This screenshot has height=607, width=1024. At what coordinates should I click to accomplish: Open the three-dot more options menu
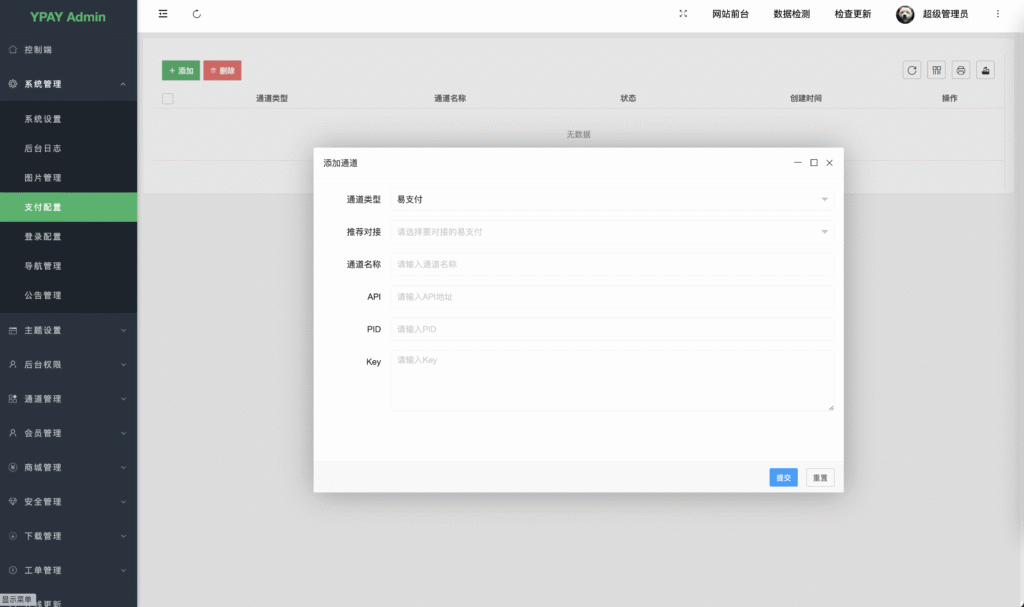(x=997, y=14)
